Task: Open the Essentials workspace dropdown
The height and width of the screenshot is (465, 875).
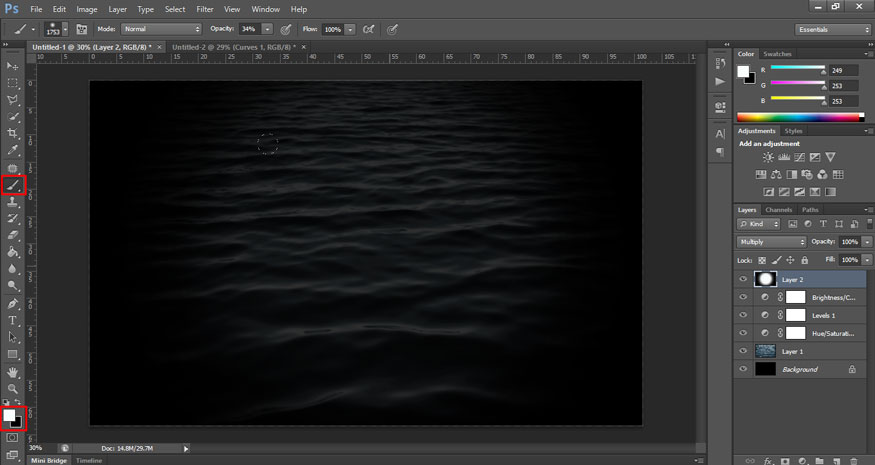Action: click(x=832, y=29)
